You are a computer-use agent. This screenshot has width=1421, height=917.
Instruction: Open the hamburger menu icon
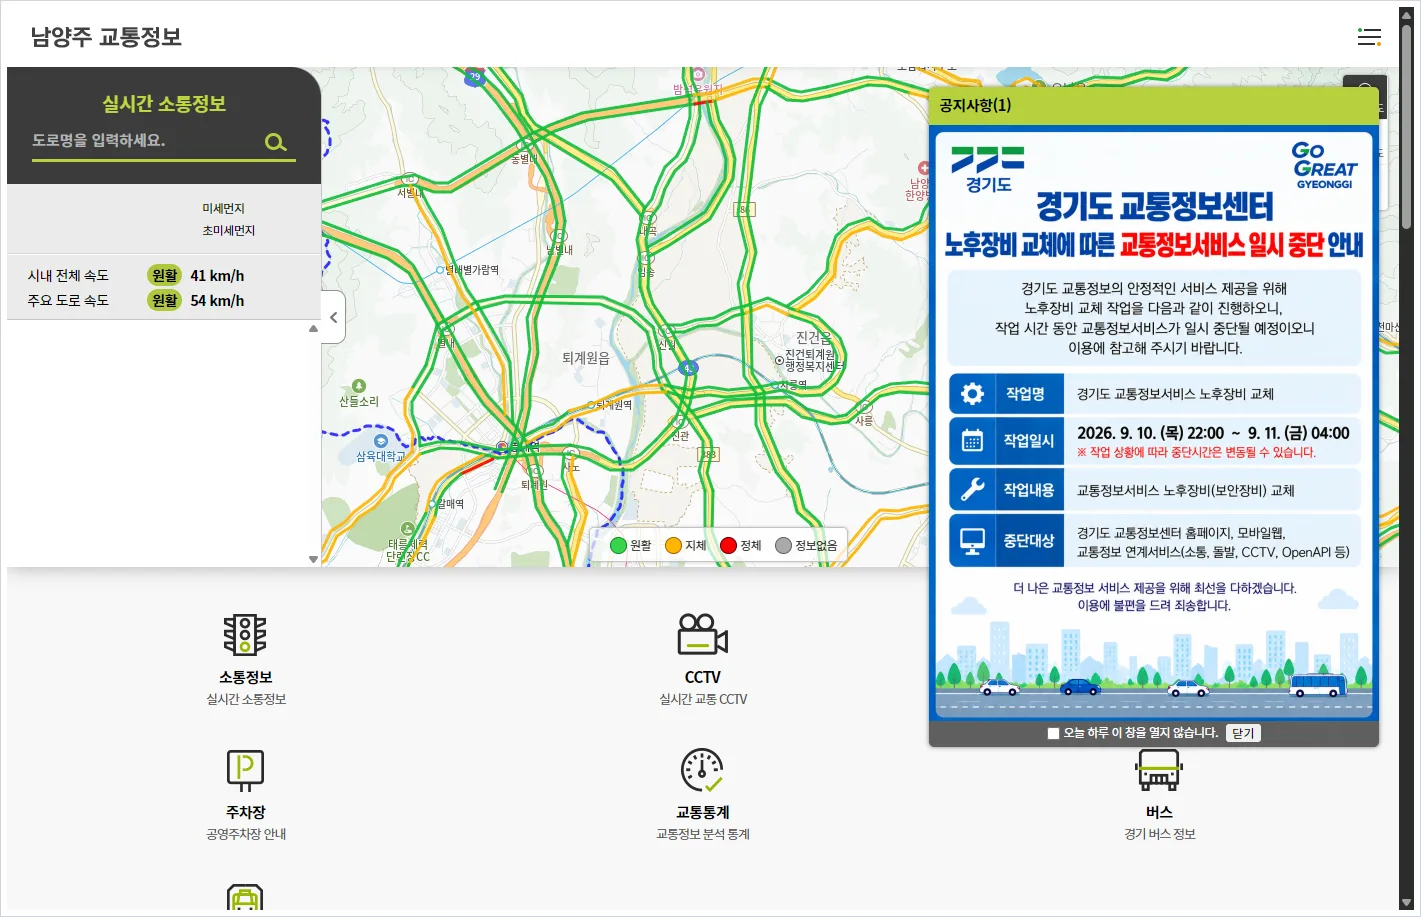[1369, 37]
